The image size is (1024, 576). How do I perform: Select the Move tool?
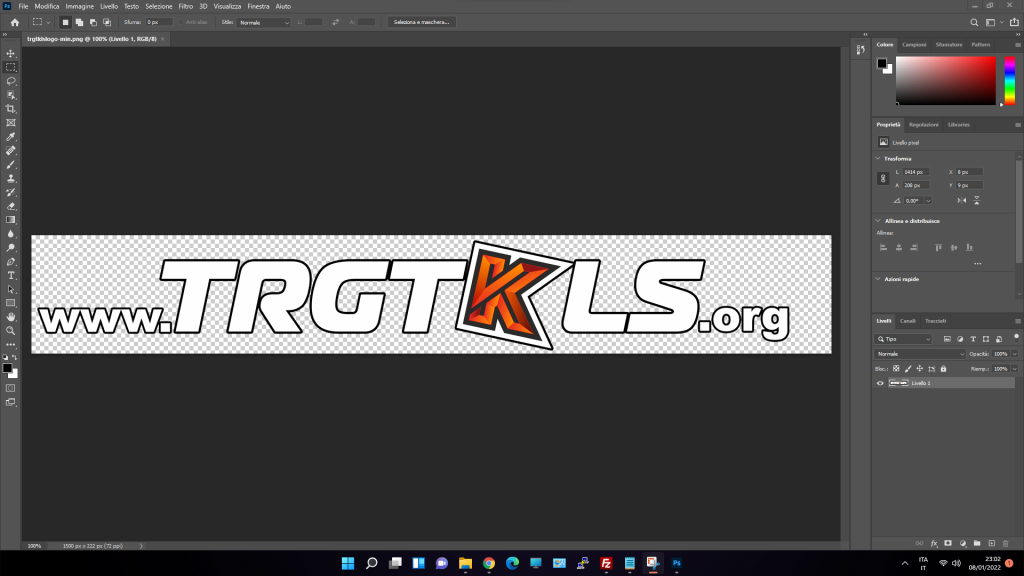tap(11, 53)
